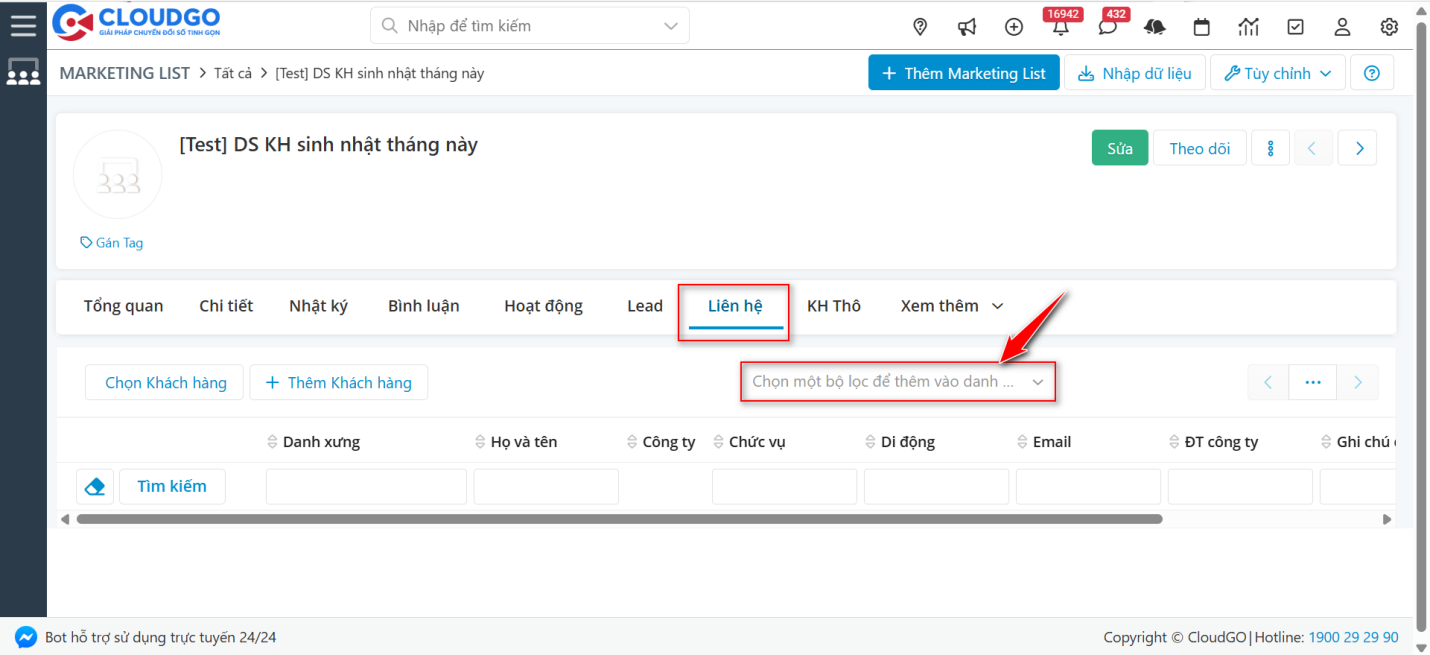Click the Họ và tên filter field
Viewport: 1430px width, 655px height.
546,486
